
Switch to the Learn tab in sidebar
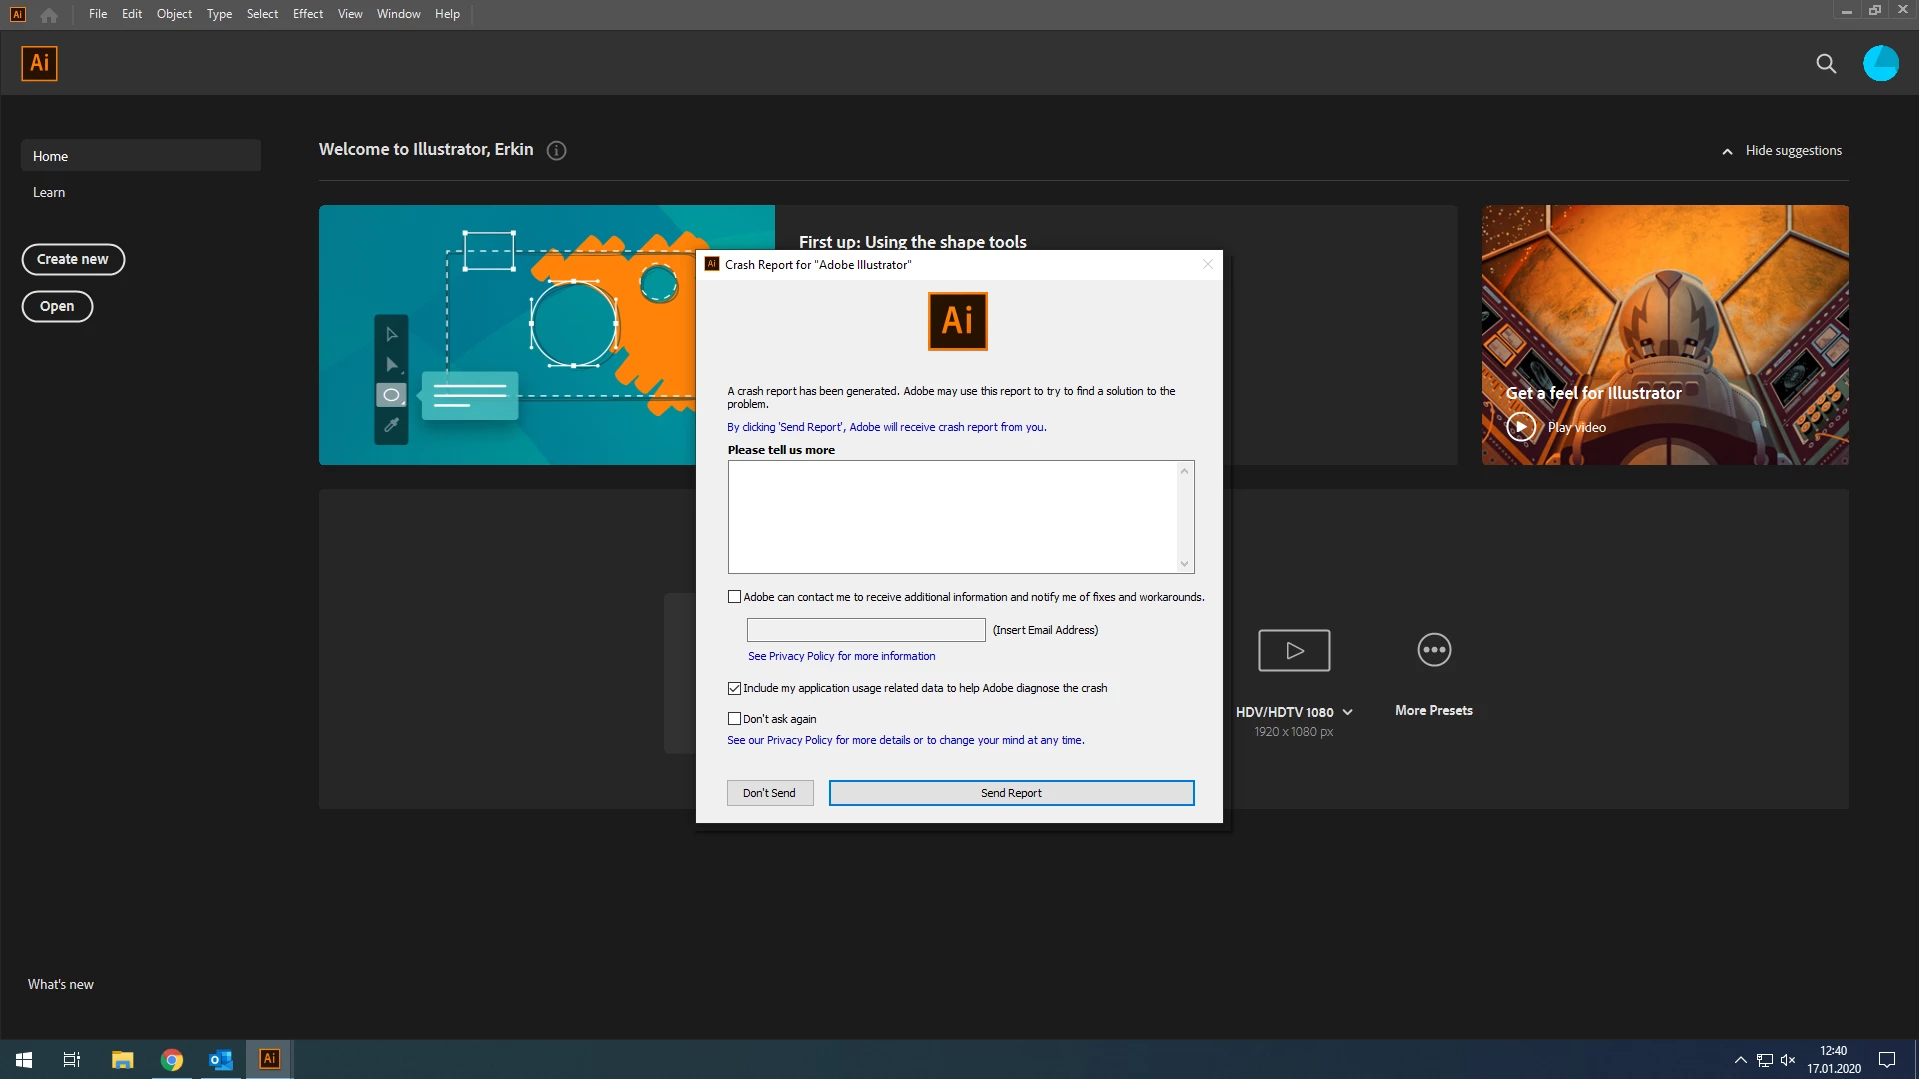pyautogui.click(x=49, y=192)
